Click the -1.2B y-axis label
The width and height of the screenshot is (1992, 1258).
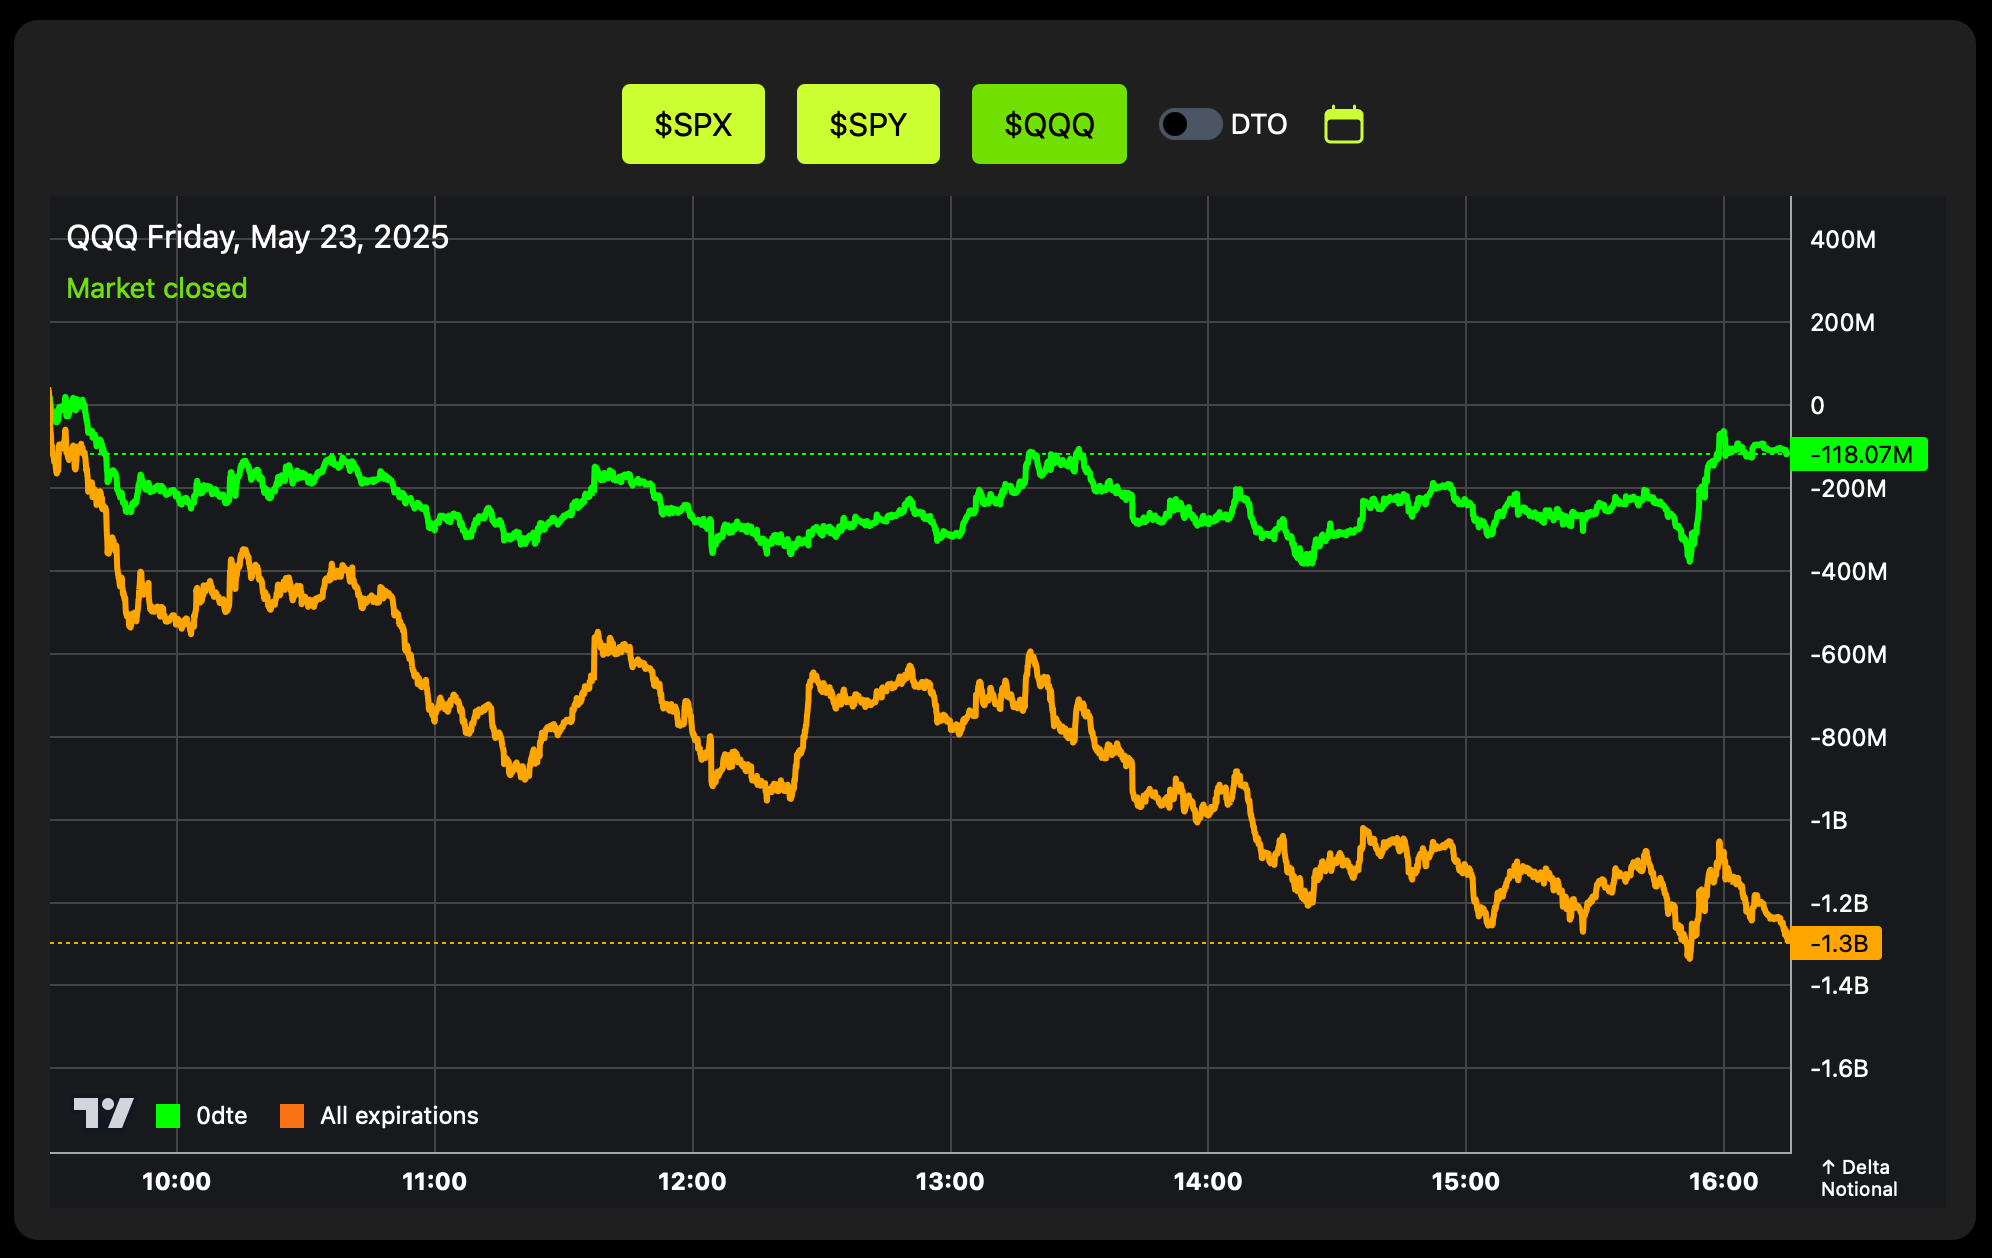[x=1839, y=903]
